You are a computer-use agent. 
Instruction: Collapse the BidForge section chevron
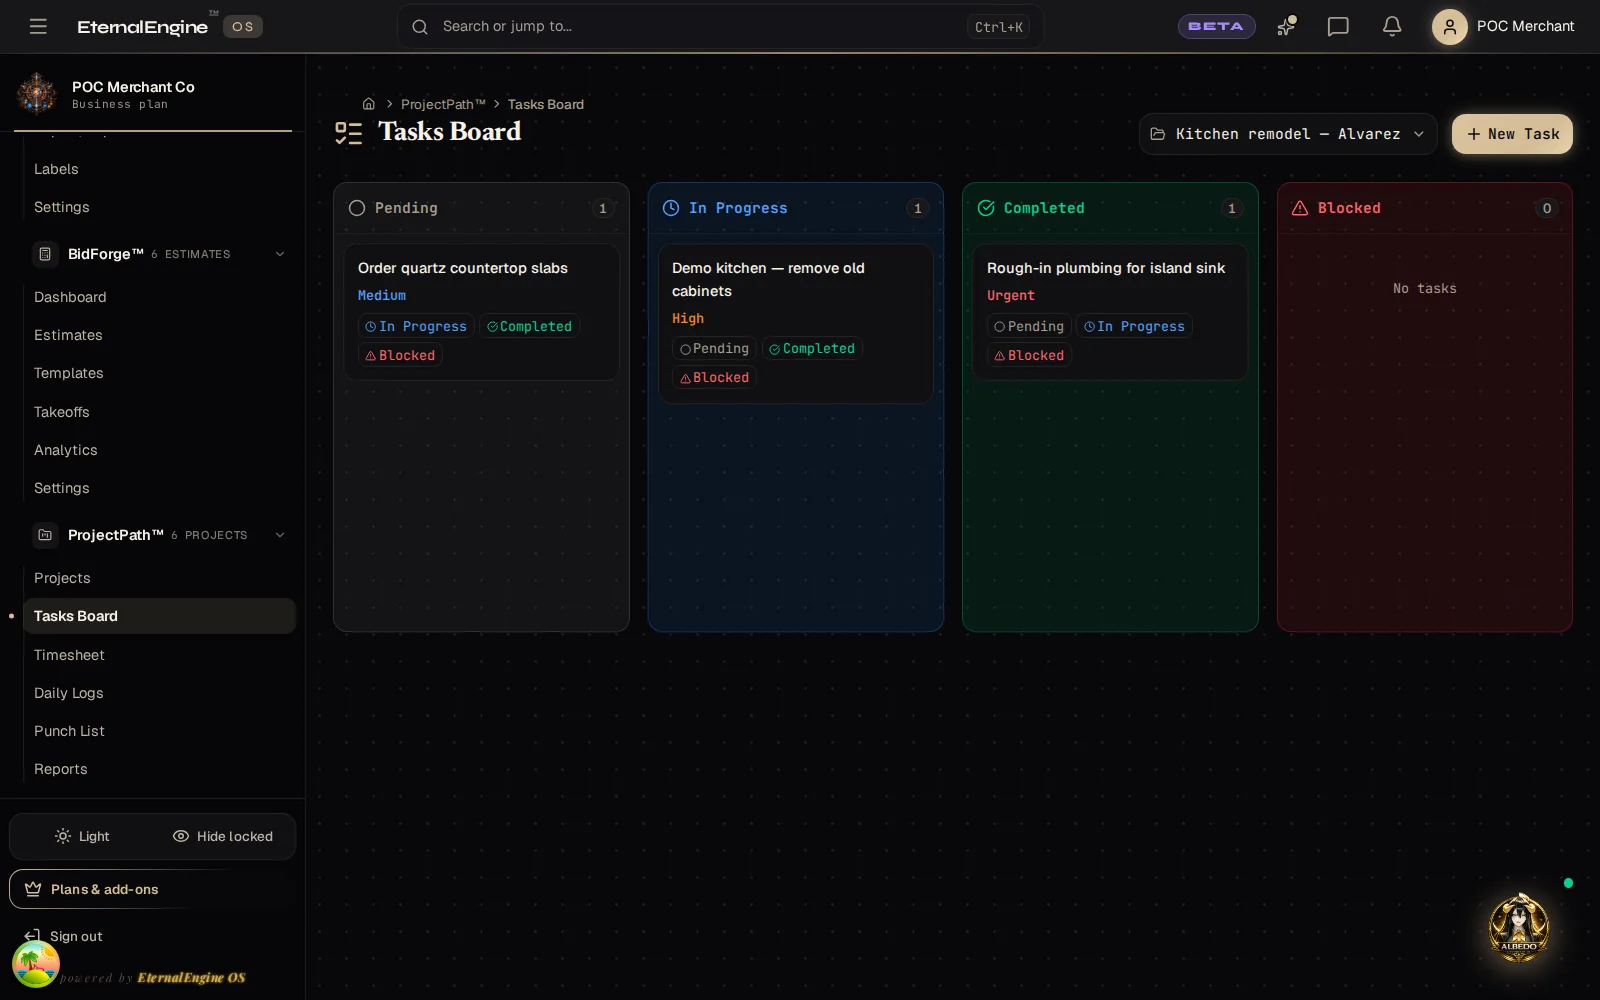click(x=280, y=254)
